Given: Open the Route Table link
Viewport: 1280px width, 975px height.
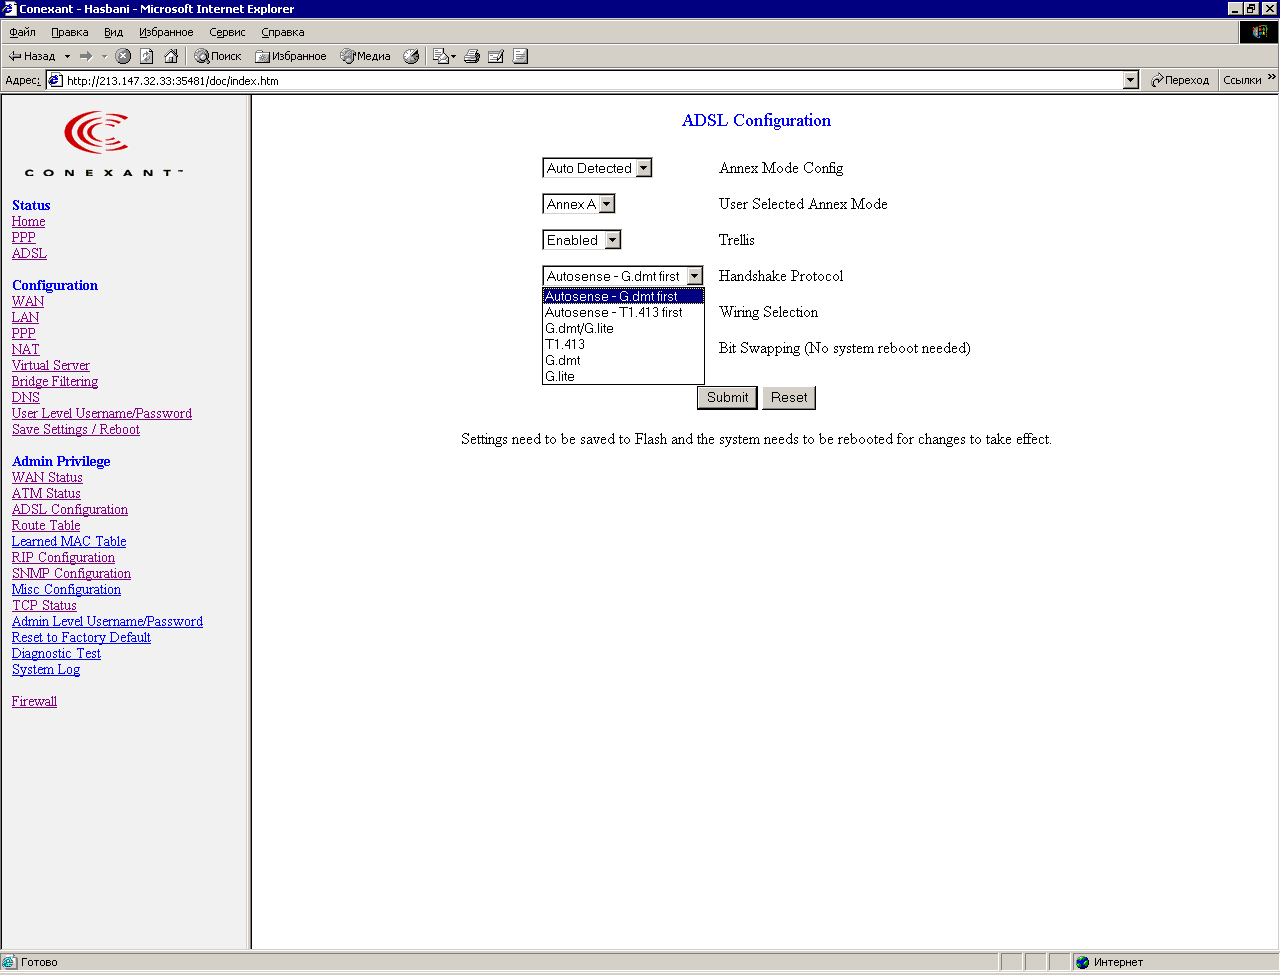Looking at the screenshot, I should click(x=46, y=525).
